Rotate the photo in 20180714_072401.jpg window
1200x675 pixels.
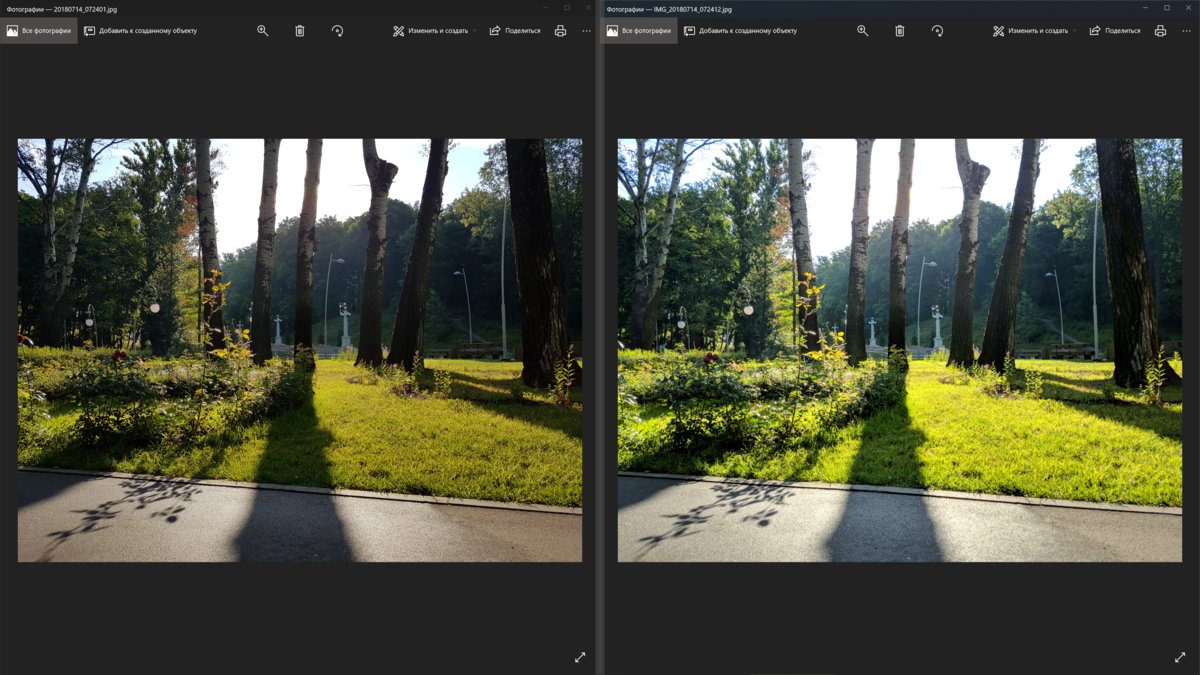(338, 31)
